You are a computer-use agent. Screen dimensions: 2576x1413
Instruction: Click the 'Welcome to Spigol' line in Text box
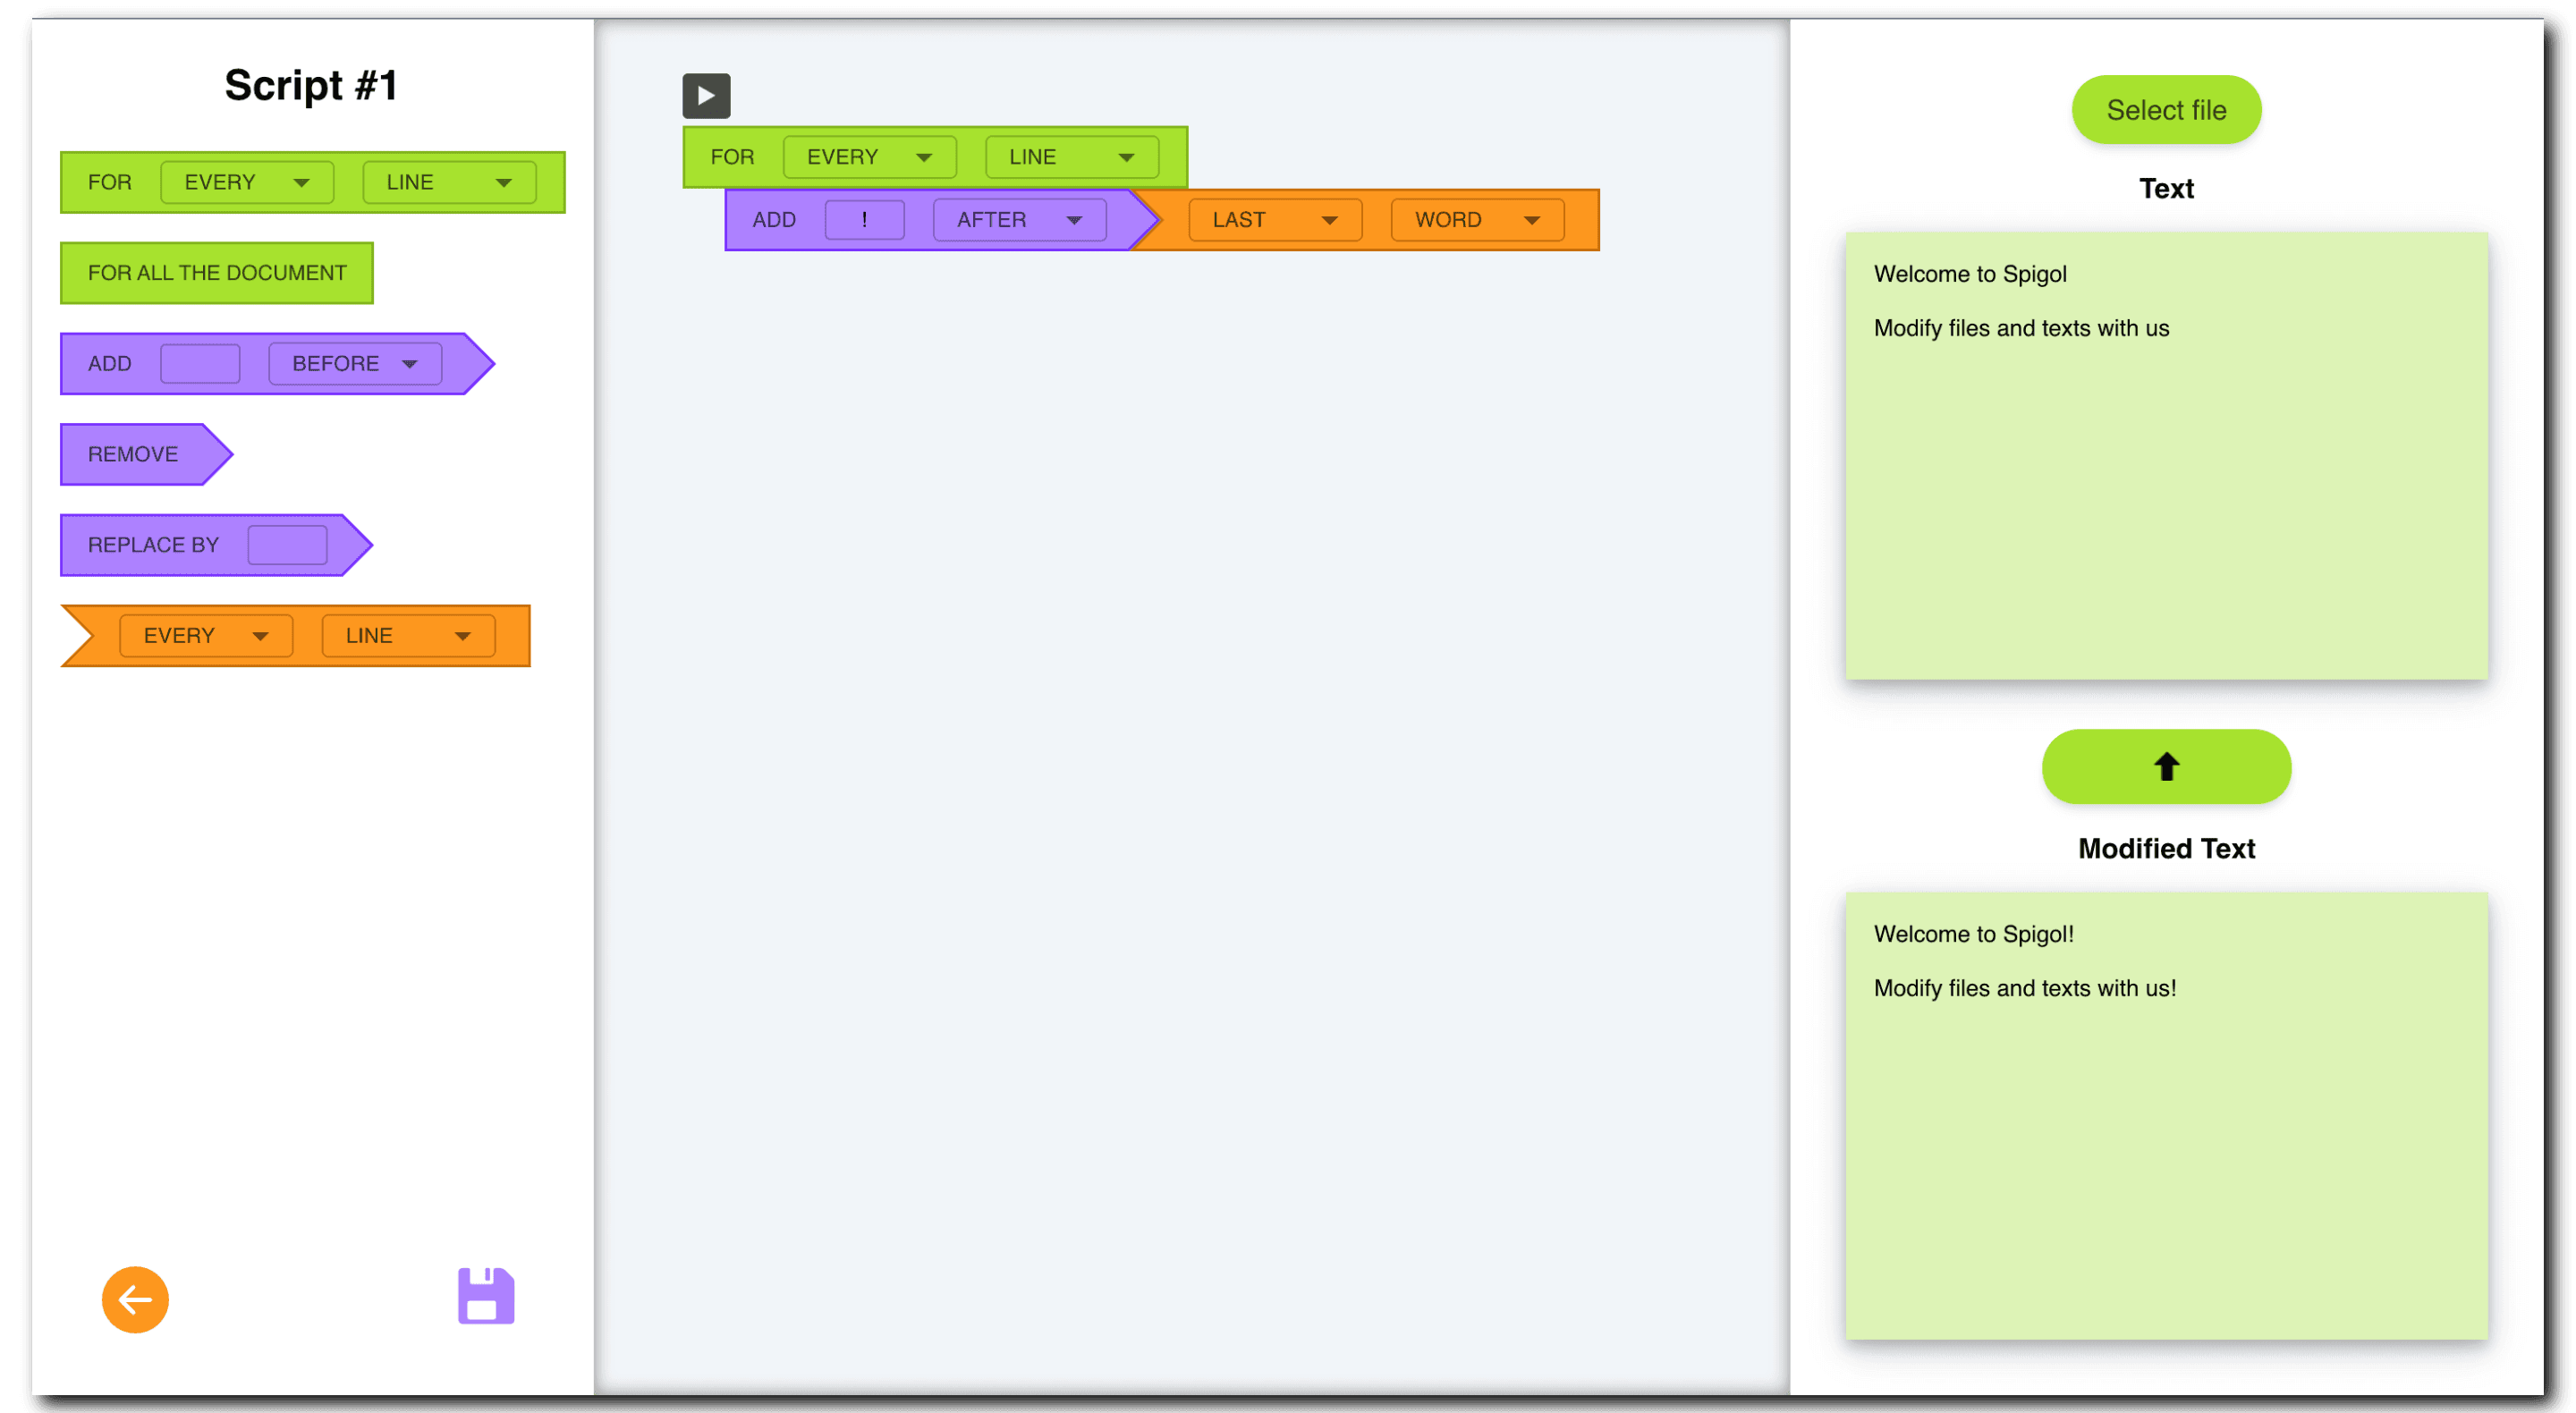tap(1970, 274)
